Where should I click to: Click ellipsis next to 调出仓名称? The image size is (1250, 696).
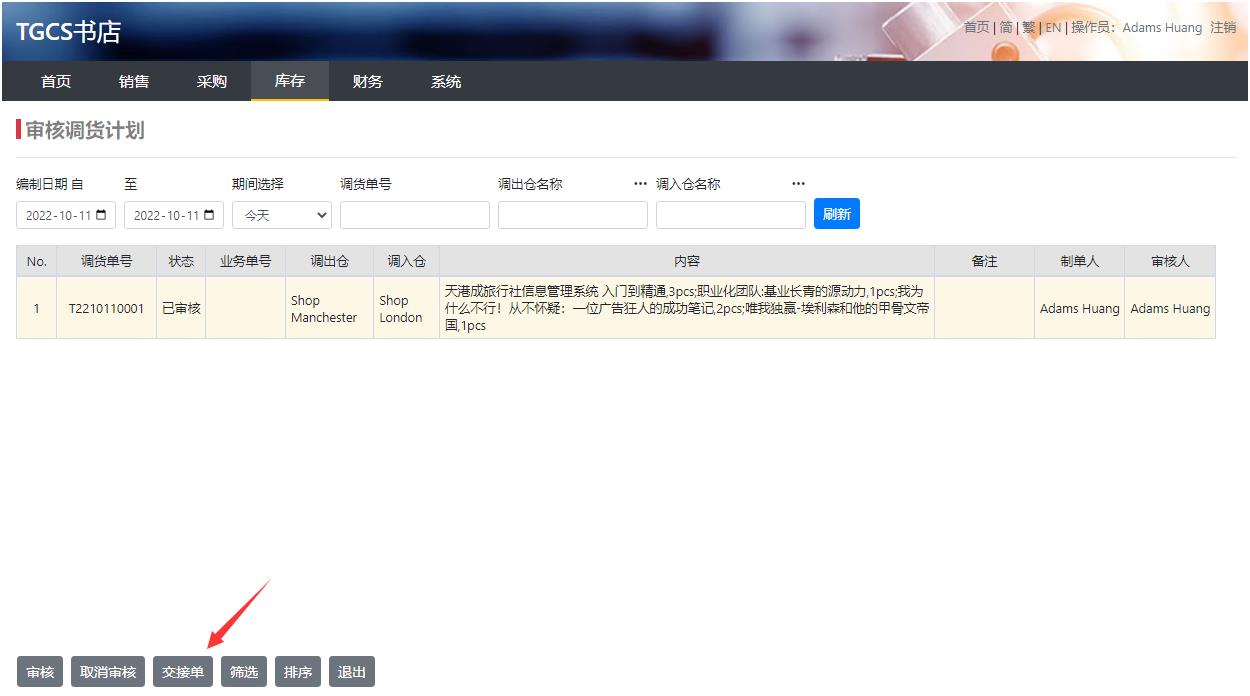click(640, 184)
